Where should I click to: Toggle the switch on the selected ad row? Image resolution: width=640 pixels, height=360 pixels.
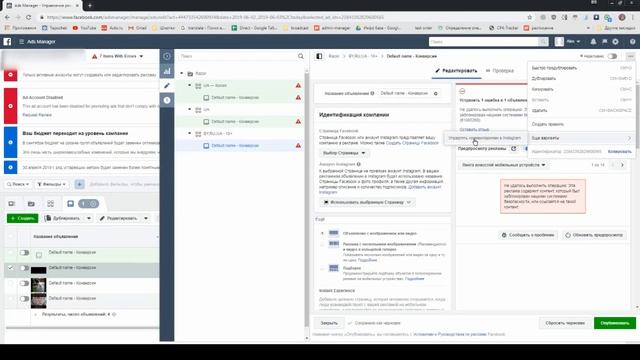coord(24,268)
